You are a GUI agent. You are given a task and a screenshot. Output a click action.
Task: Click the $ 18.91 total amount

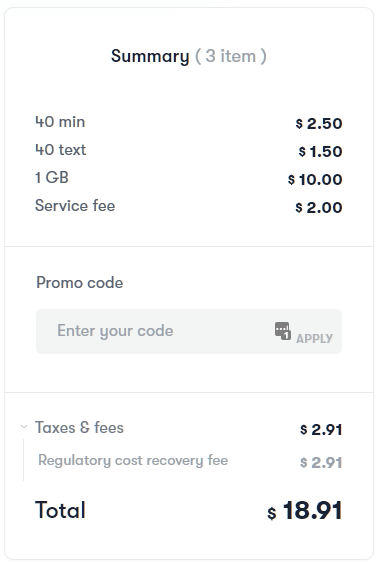[305, 511]
